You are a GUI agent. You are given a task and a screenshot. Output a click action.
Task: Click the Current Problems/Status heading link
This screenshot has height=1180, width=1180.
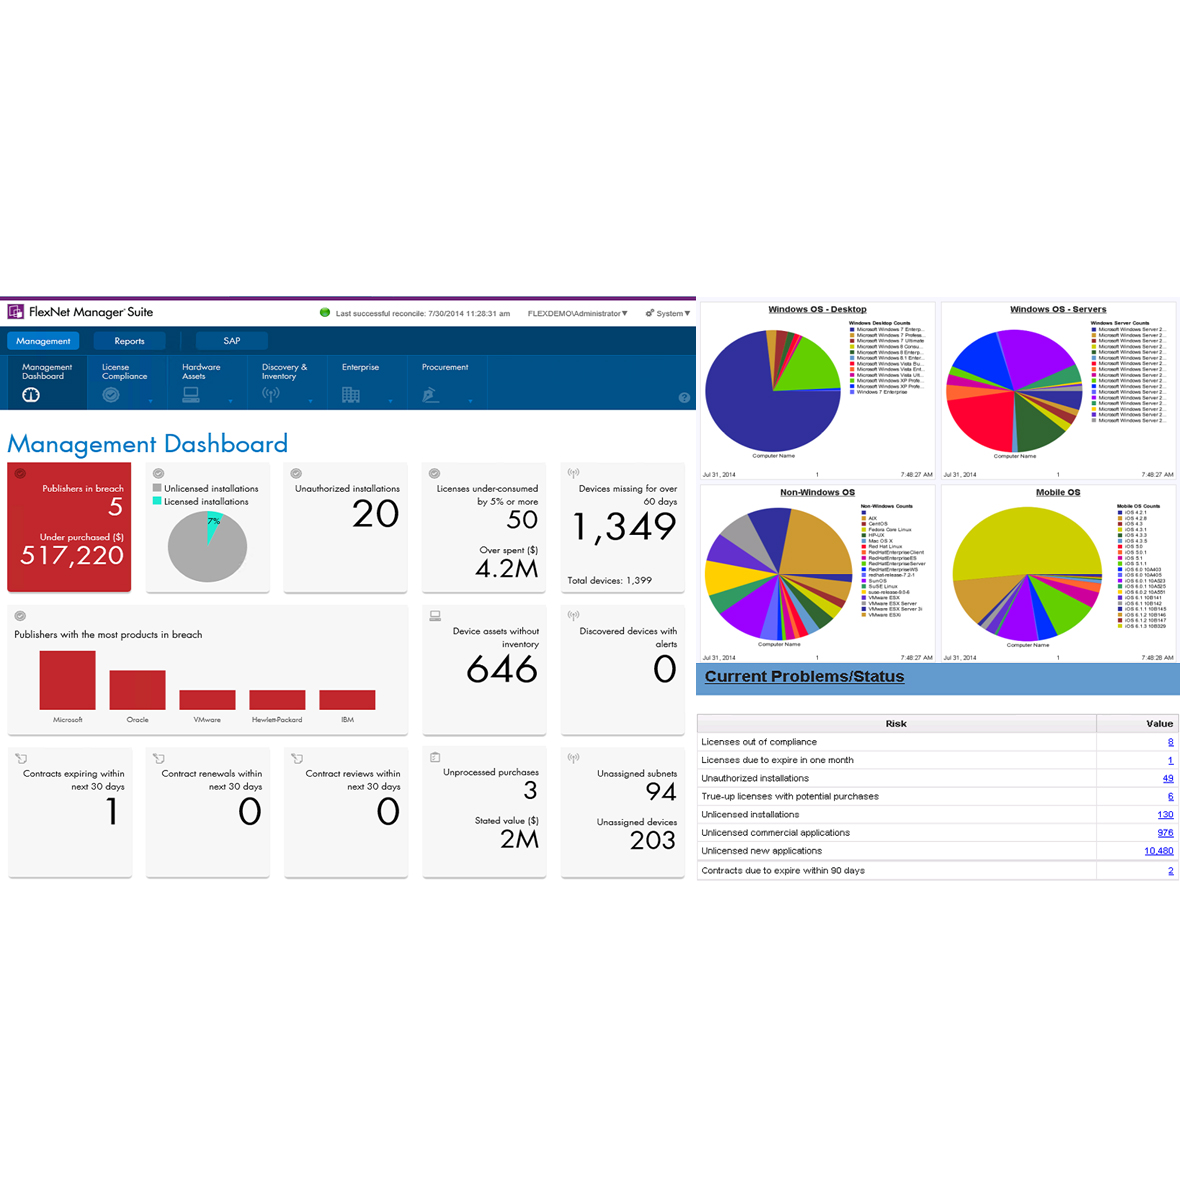pos(804,676)
